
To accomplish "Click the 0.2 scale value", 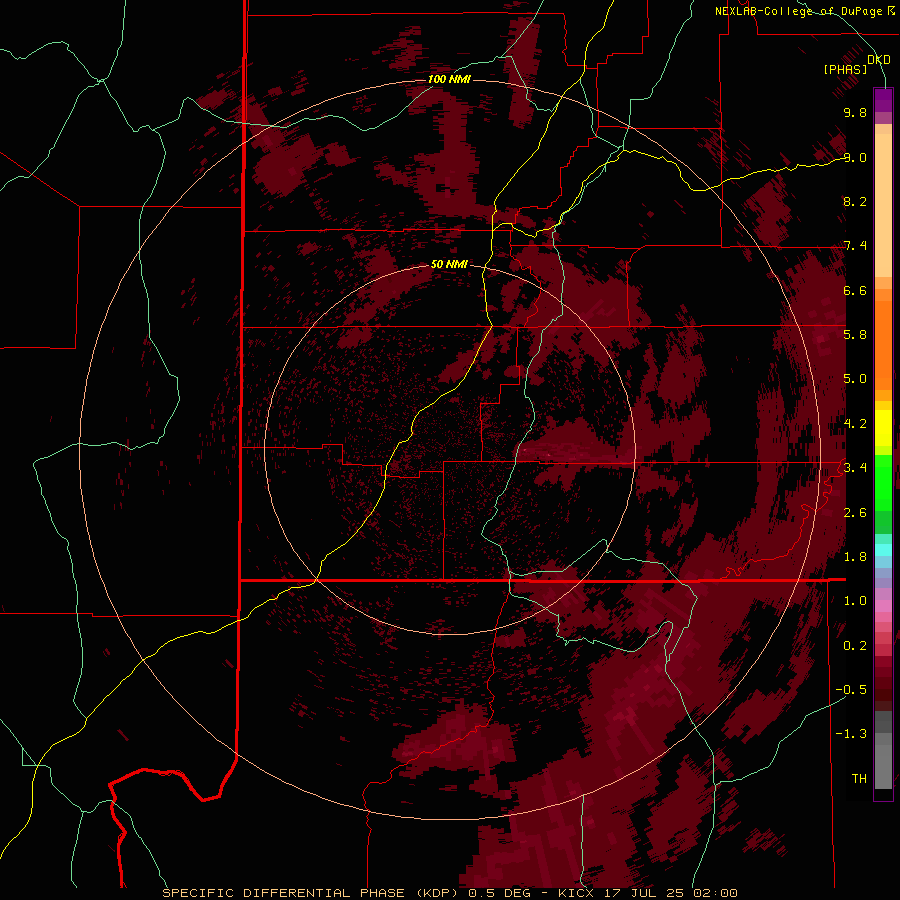I will [x=855, y=646].
